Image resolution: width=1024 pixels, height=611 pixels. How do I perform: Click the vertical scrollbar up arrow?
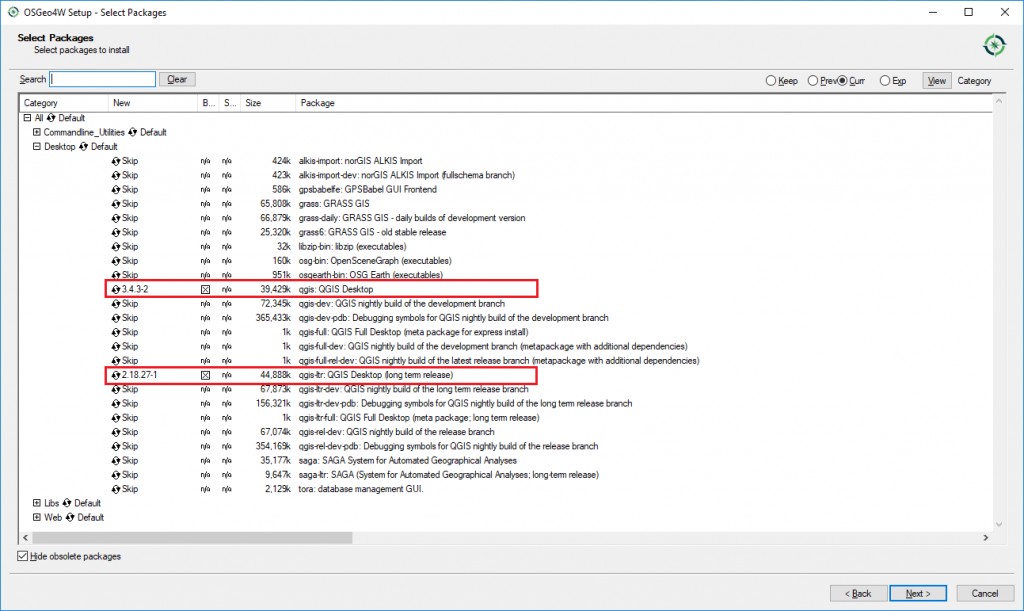click(999, 101)
